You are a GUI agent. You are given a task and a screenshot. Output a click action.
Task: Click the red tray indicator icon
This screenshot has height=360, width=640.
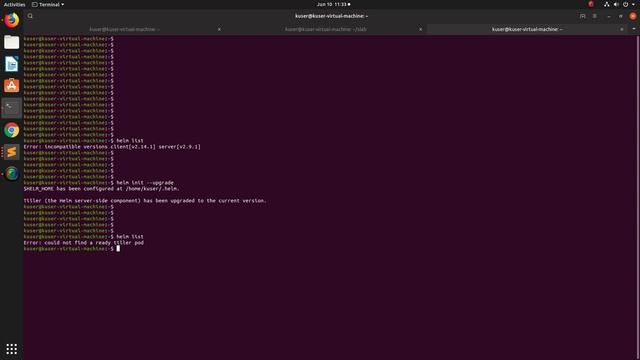click(591, 4)
